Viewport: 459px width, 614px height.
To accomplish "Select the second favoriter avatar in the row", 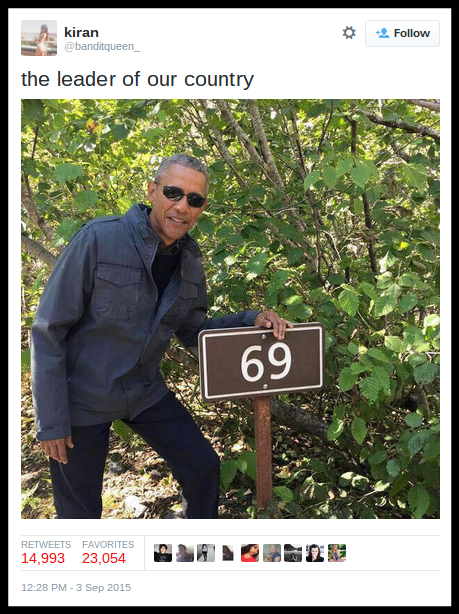I will point(185,553).
